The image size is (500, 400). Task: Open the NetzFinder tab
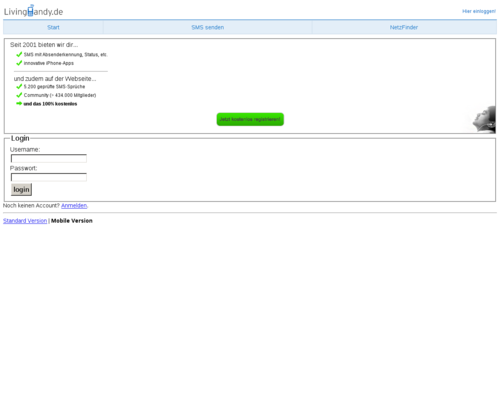[404, 27]
